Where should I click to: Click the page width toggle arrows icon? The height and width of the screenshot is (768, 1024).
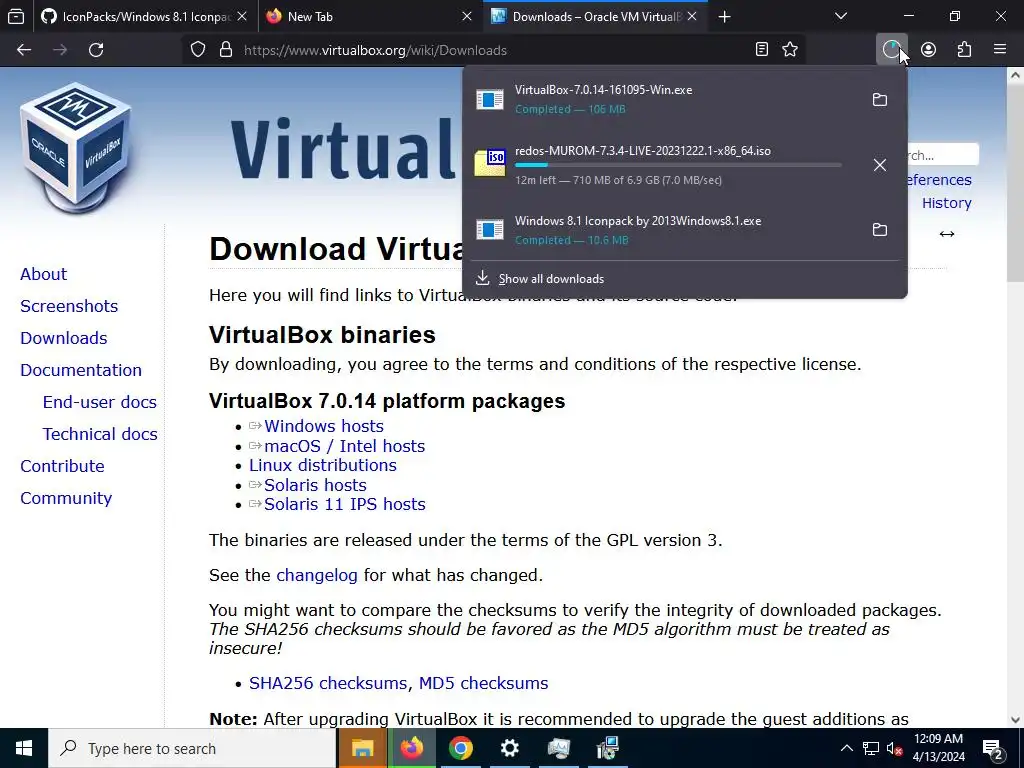[x=947, y=234]
